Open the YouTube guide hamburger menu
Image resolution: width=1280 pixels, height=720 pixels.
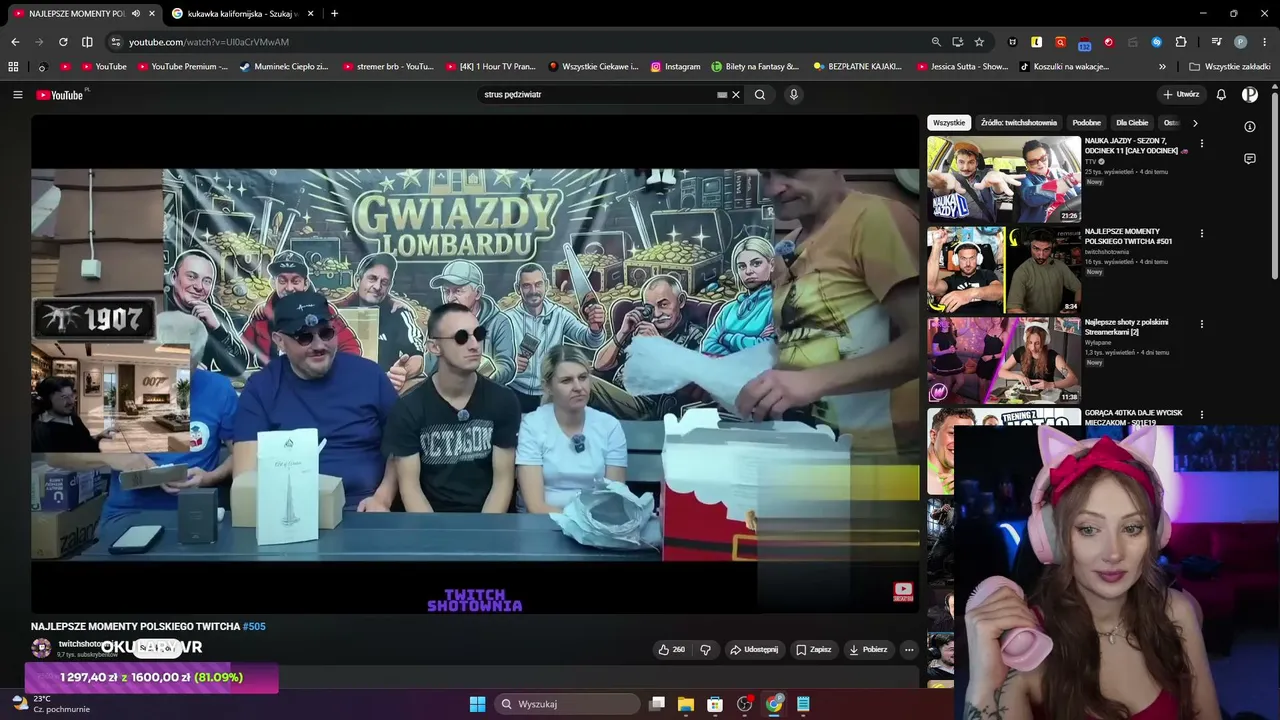pyautogui.click(x=18, y=95)
